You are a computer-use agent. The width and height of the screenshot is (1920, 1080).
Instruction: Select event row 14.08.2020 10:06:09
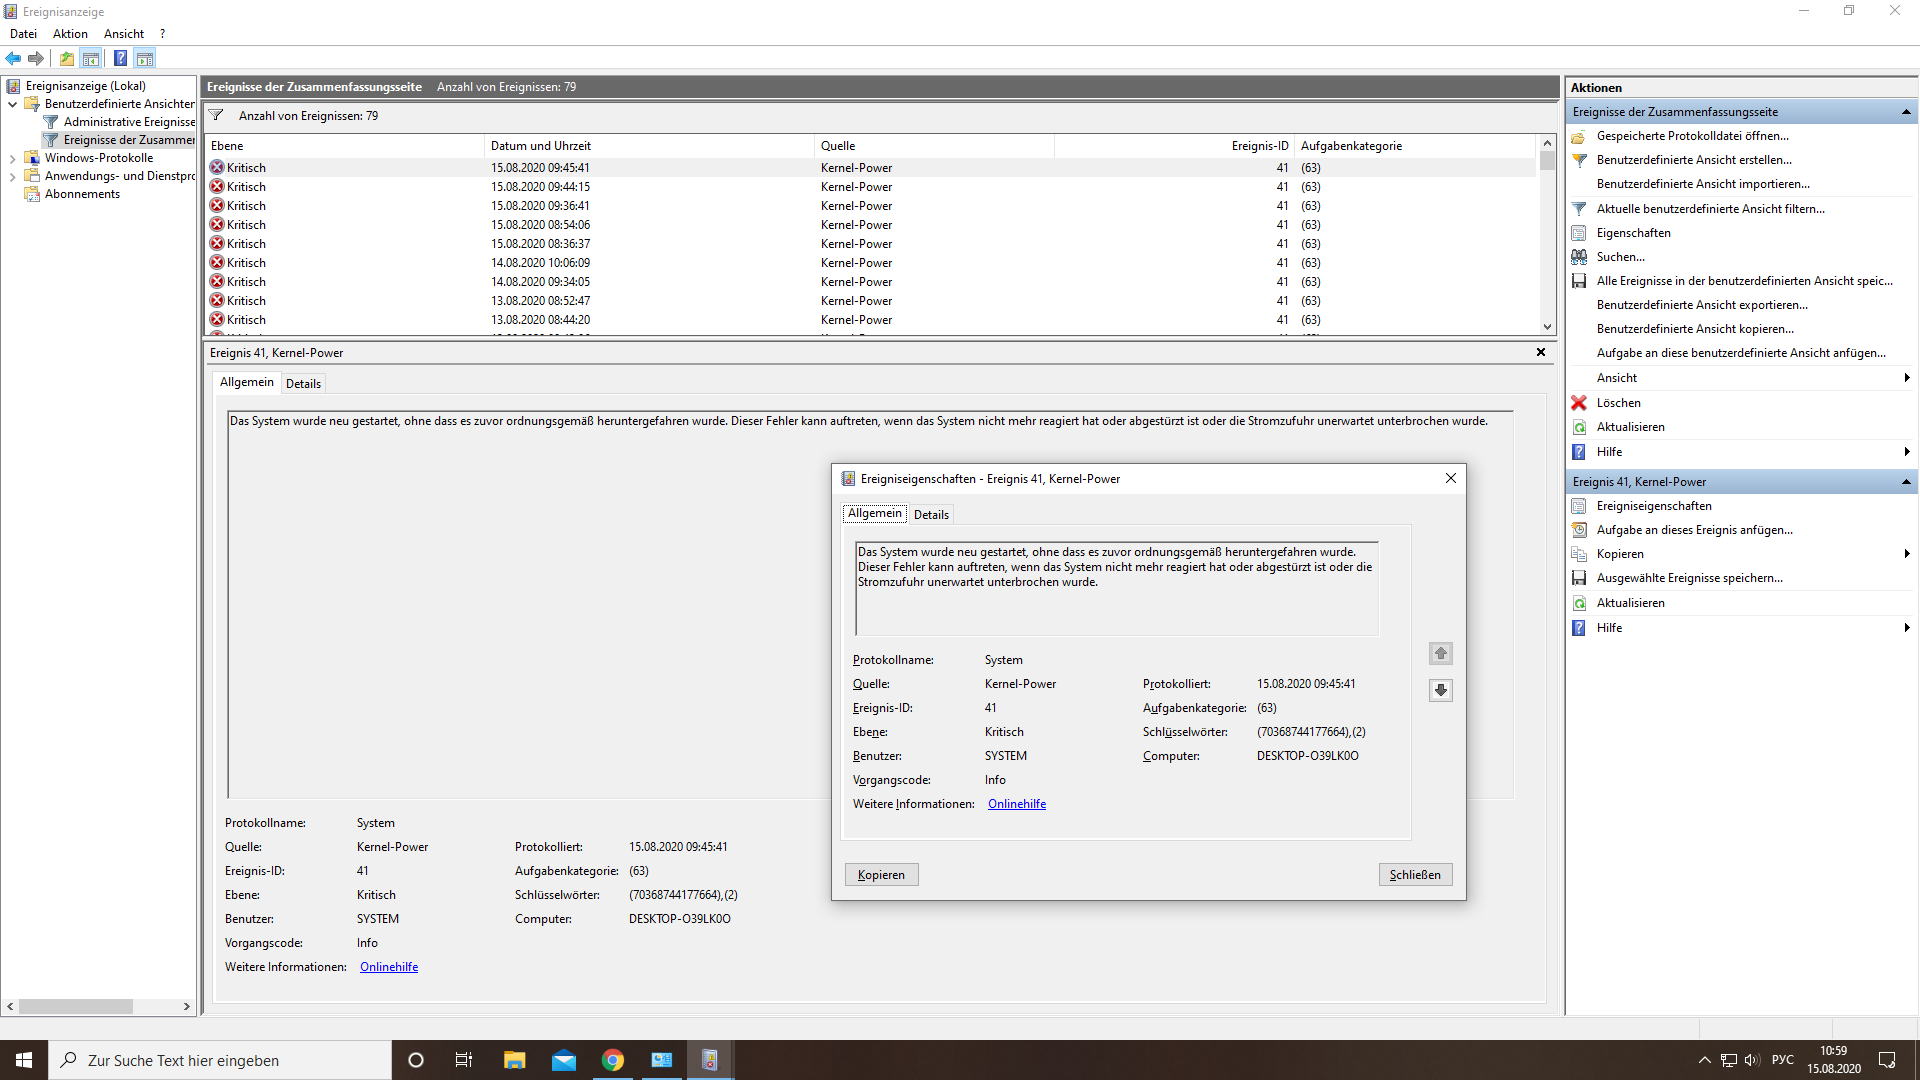(870, 263)
